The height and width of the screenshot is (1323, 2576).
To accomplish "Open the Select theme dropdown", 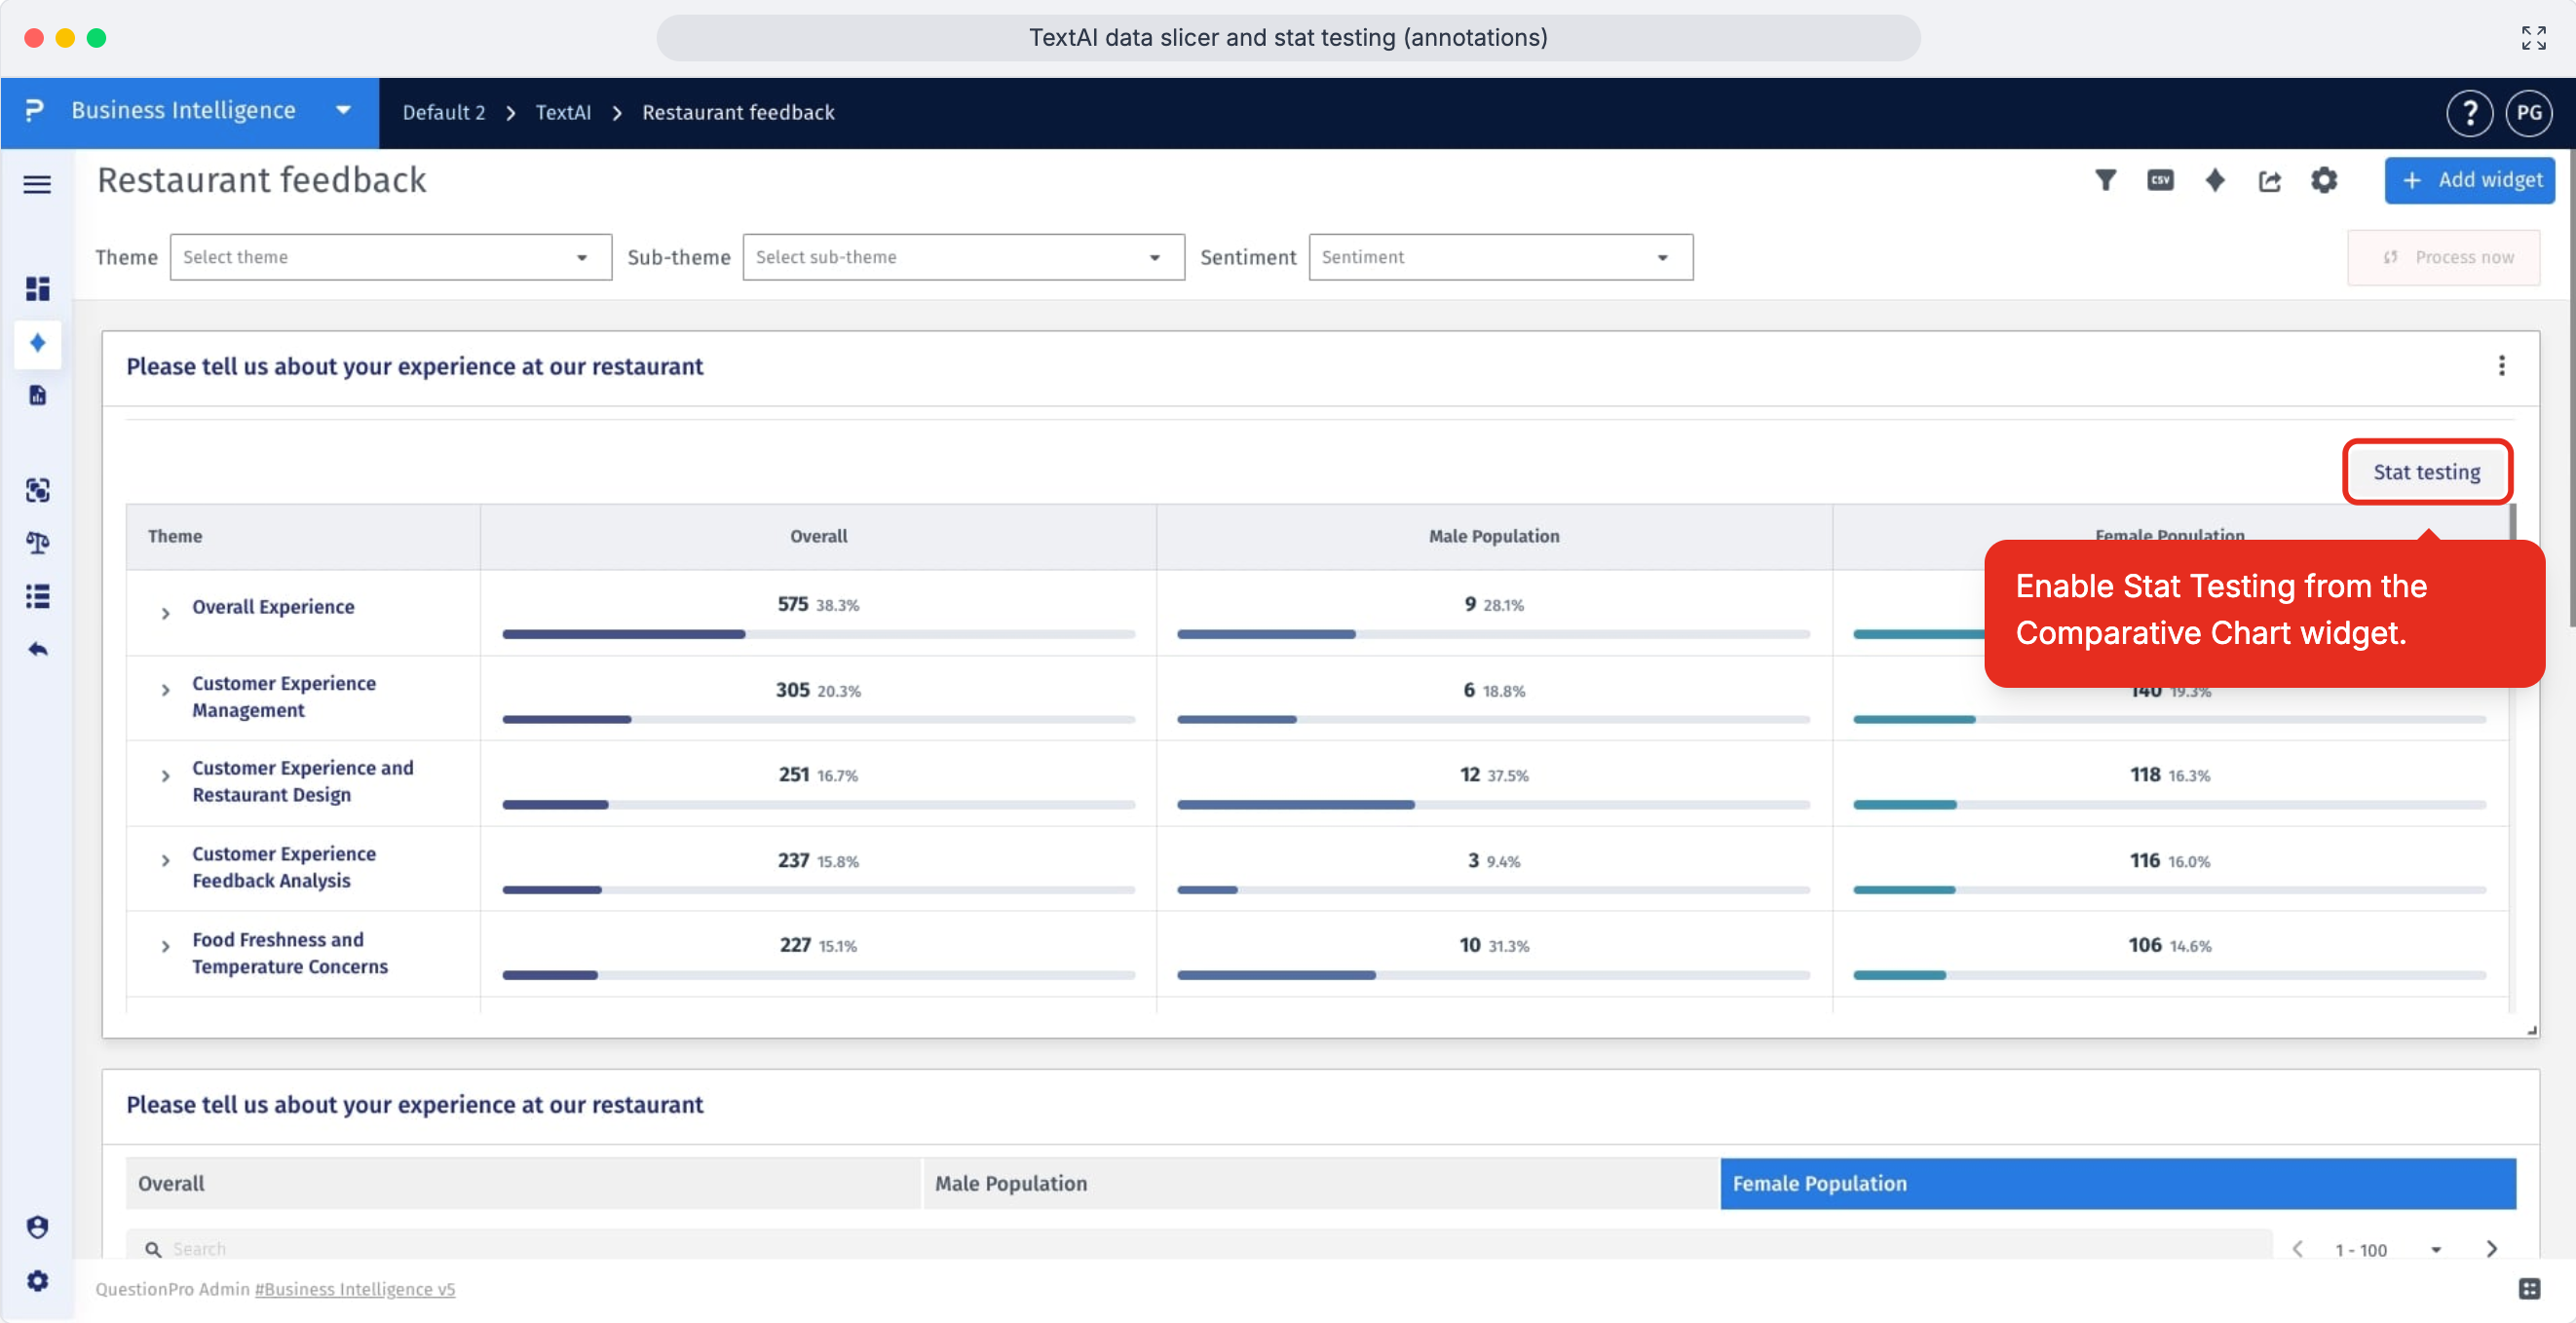I will 390,257.
